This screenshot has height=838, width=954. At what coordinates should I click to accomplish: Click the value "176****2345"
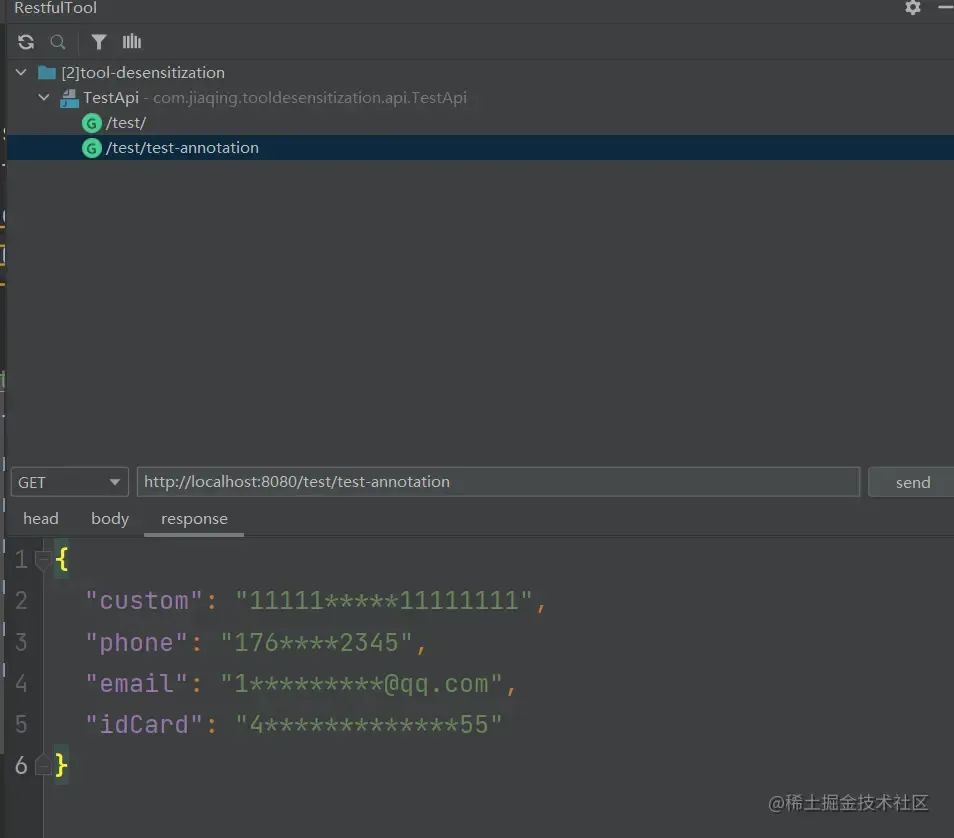(x=316, y=643)
